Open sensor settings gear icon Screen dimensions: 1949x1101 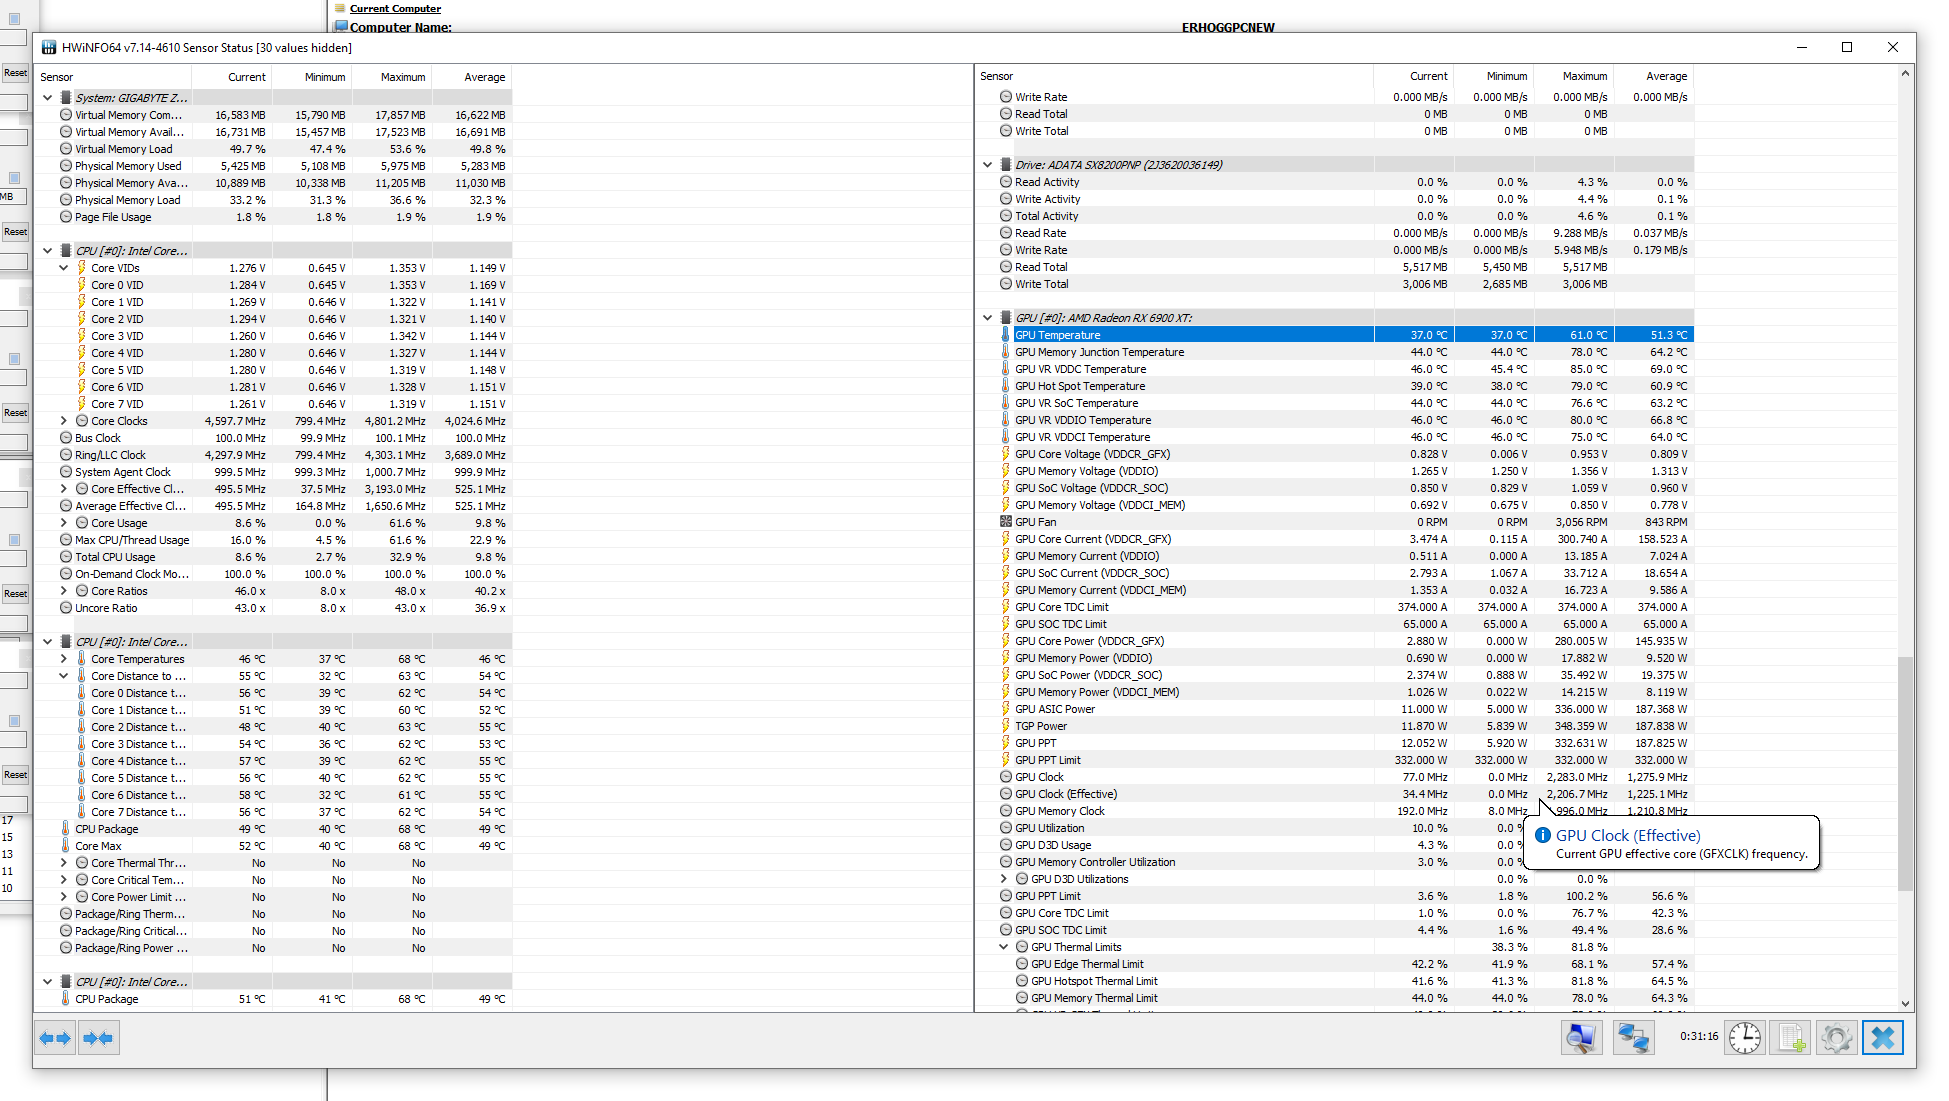click(x=1837, y=1038)
